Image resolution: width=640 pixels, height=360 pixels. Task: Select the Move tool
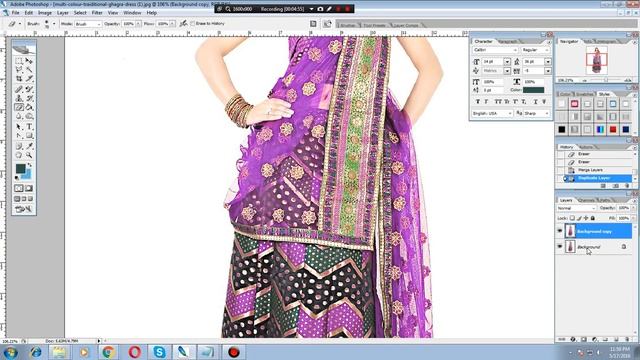click(29, 61)
